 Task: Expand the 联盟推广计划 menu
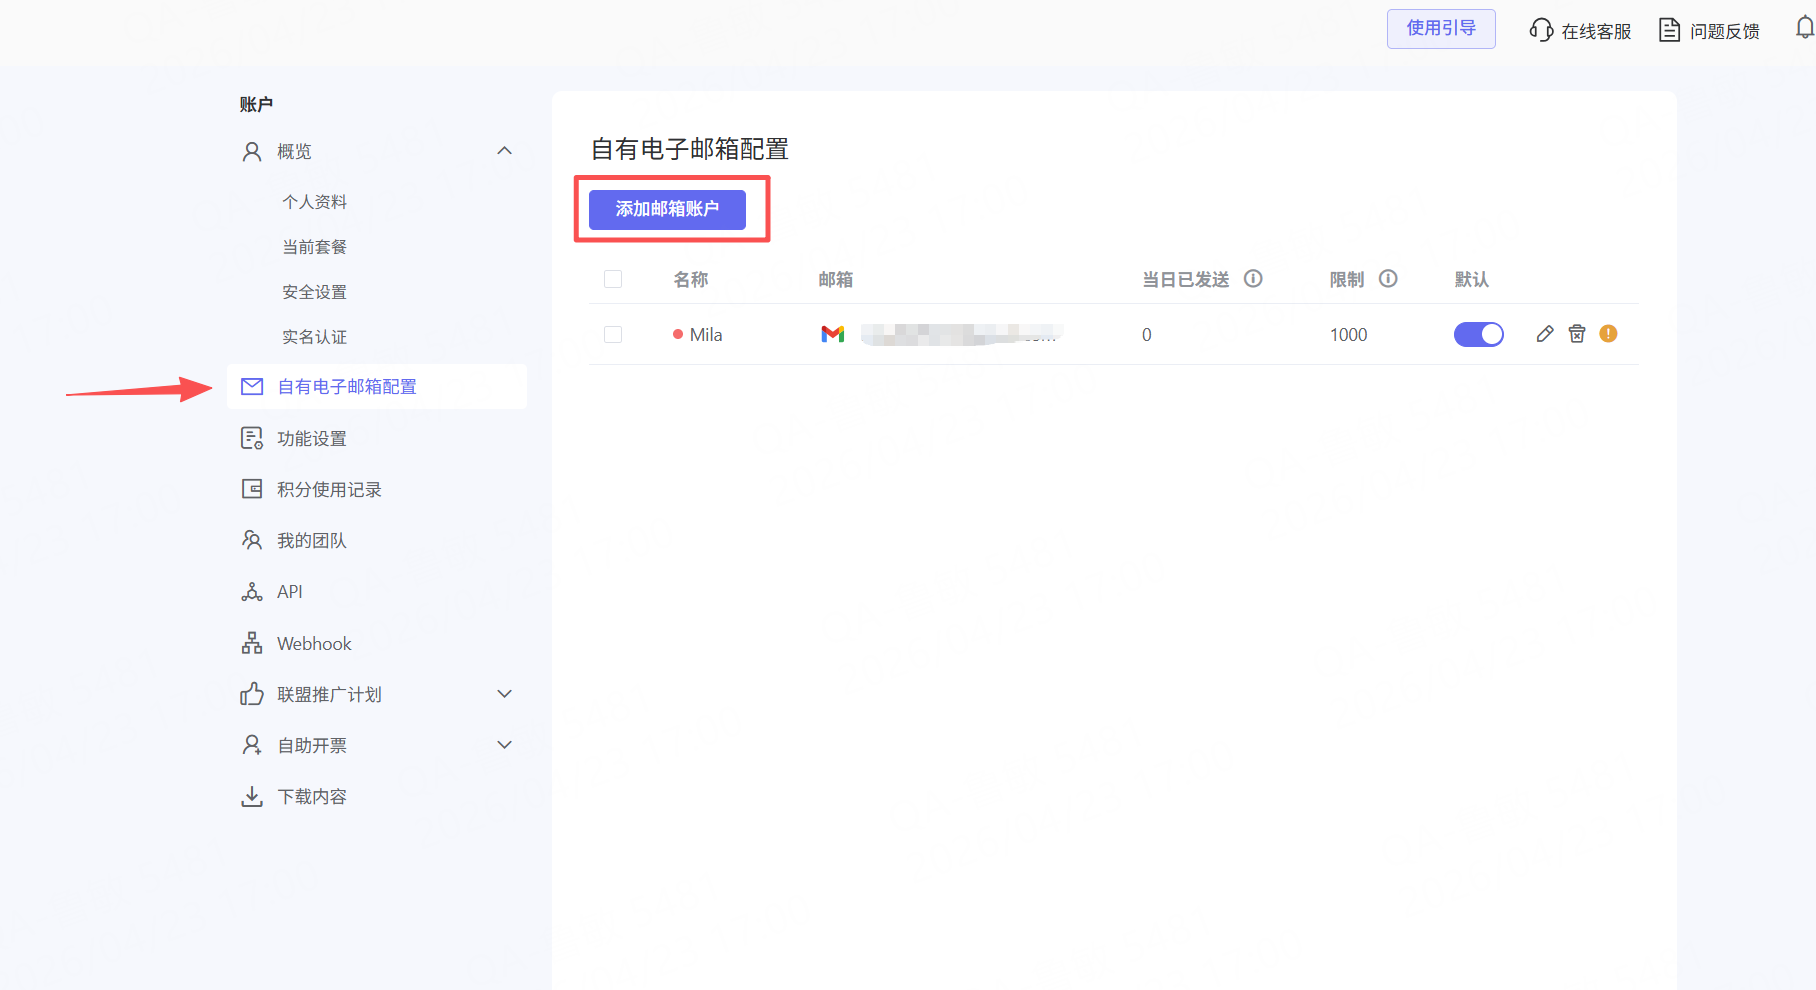(505, 694)
